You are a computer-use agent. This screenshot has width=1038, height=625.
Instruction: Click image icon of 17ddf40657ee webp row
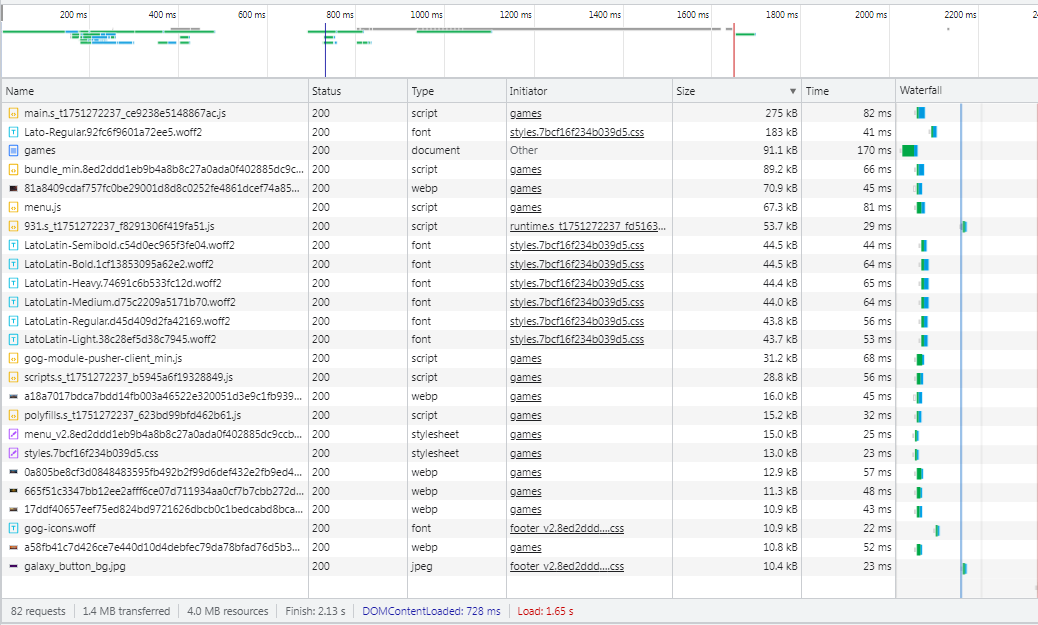click(13, 510)
